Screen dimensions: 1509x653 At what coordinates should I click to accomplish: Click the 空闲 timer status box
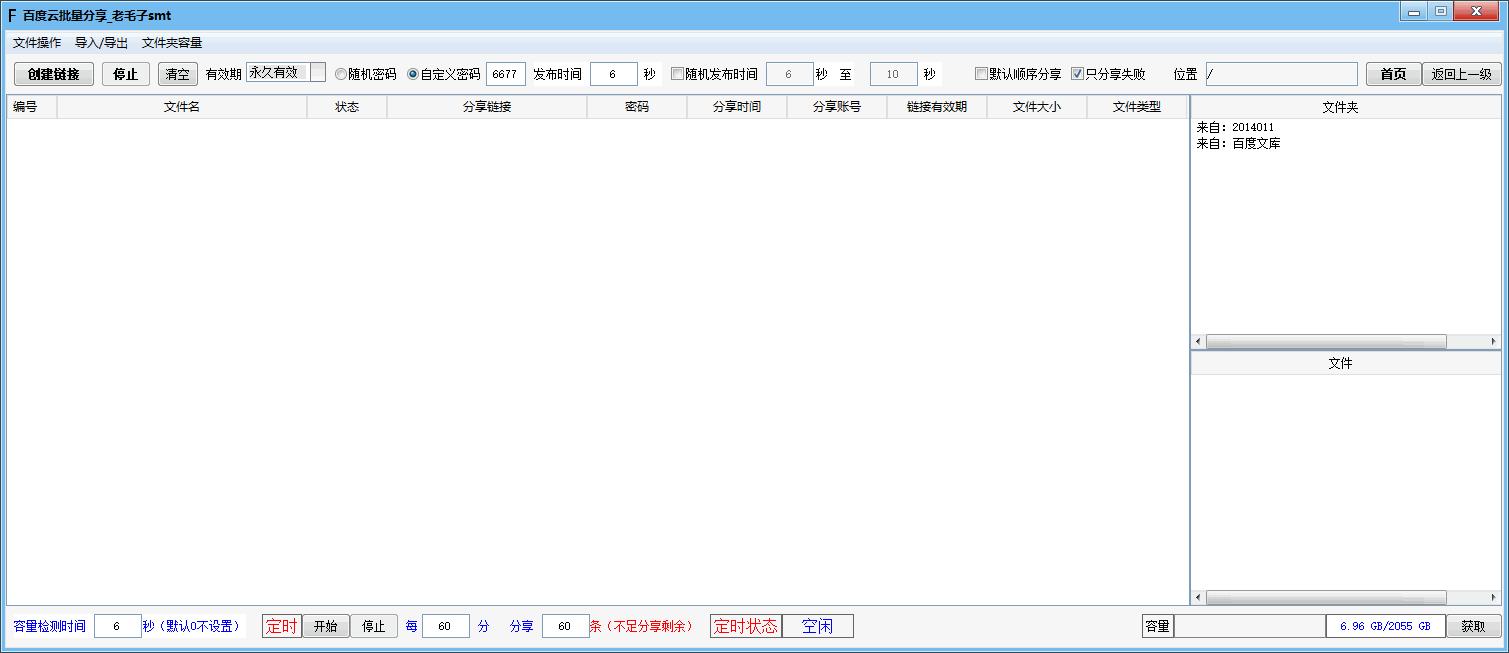point(818,626)
